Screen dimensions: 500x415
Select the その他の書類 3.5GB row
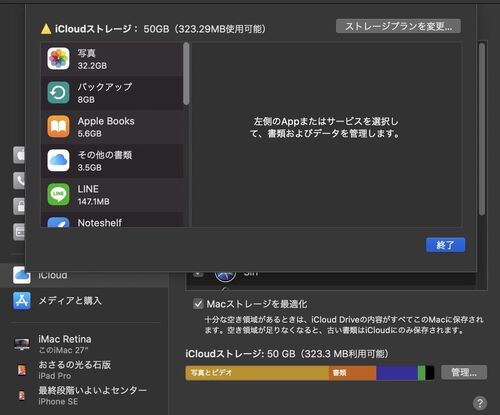pos(112,161)
